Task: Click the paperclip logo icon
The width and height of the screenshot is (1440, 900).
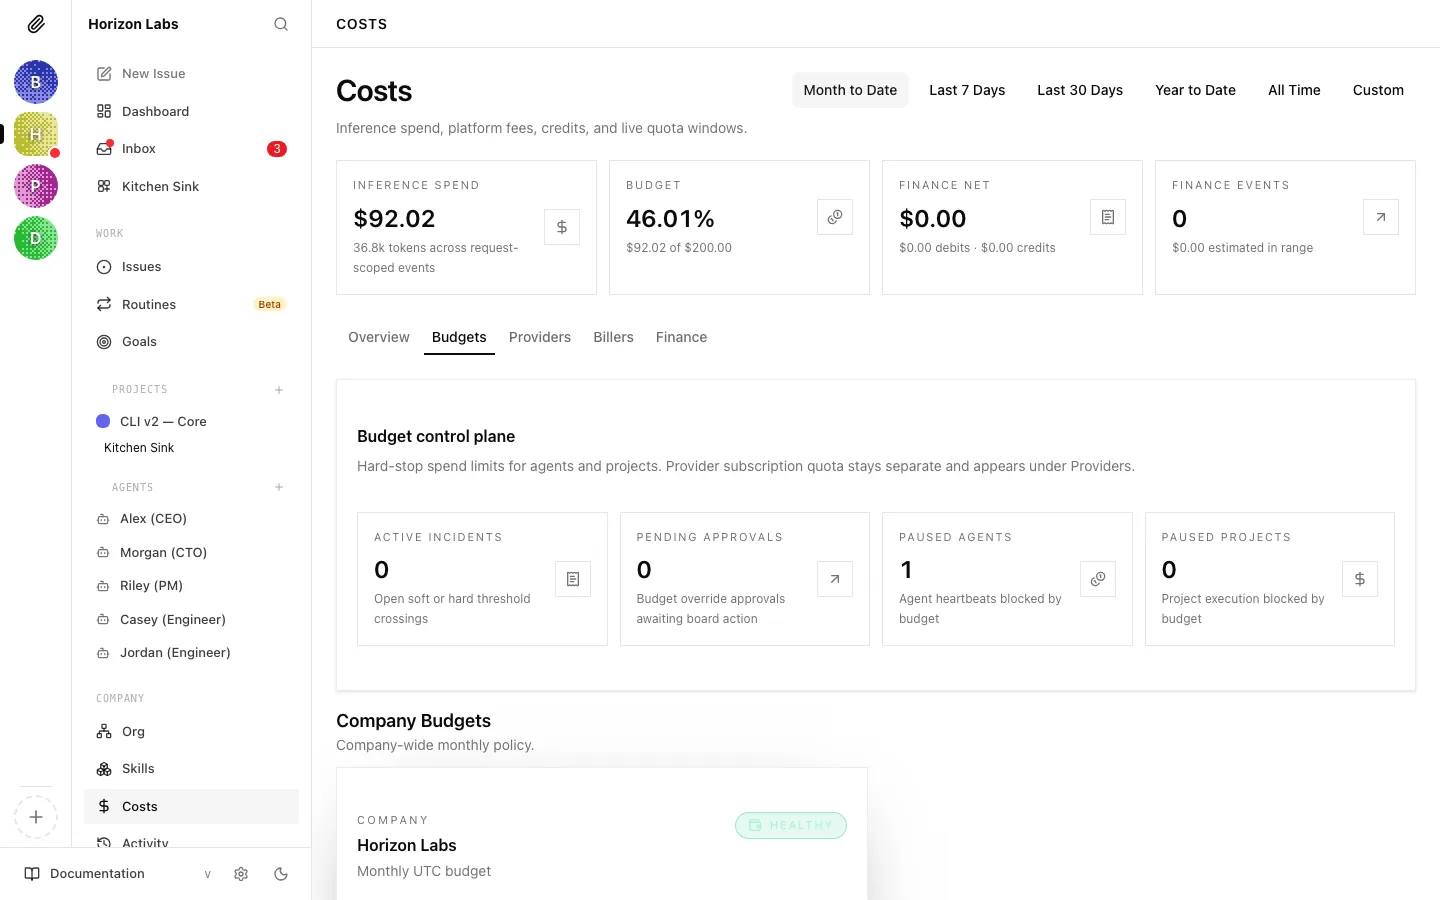Action: point(36,24)
